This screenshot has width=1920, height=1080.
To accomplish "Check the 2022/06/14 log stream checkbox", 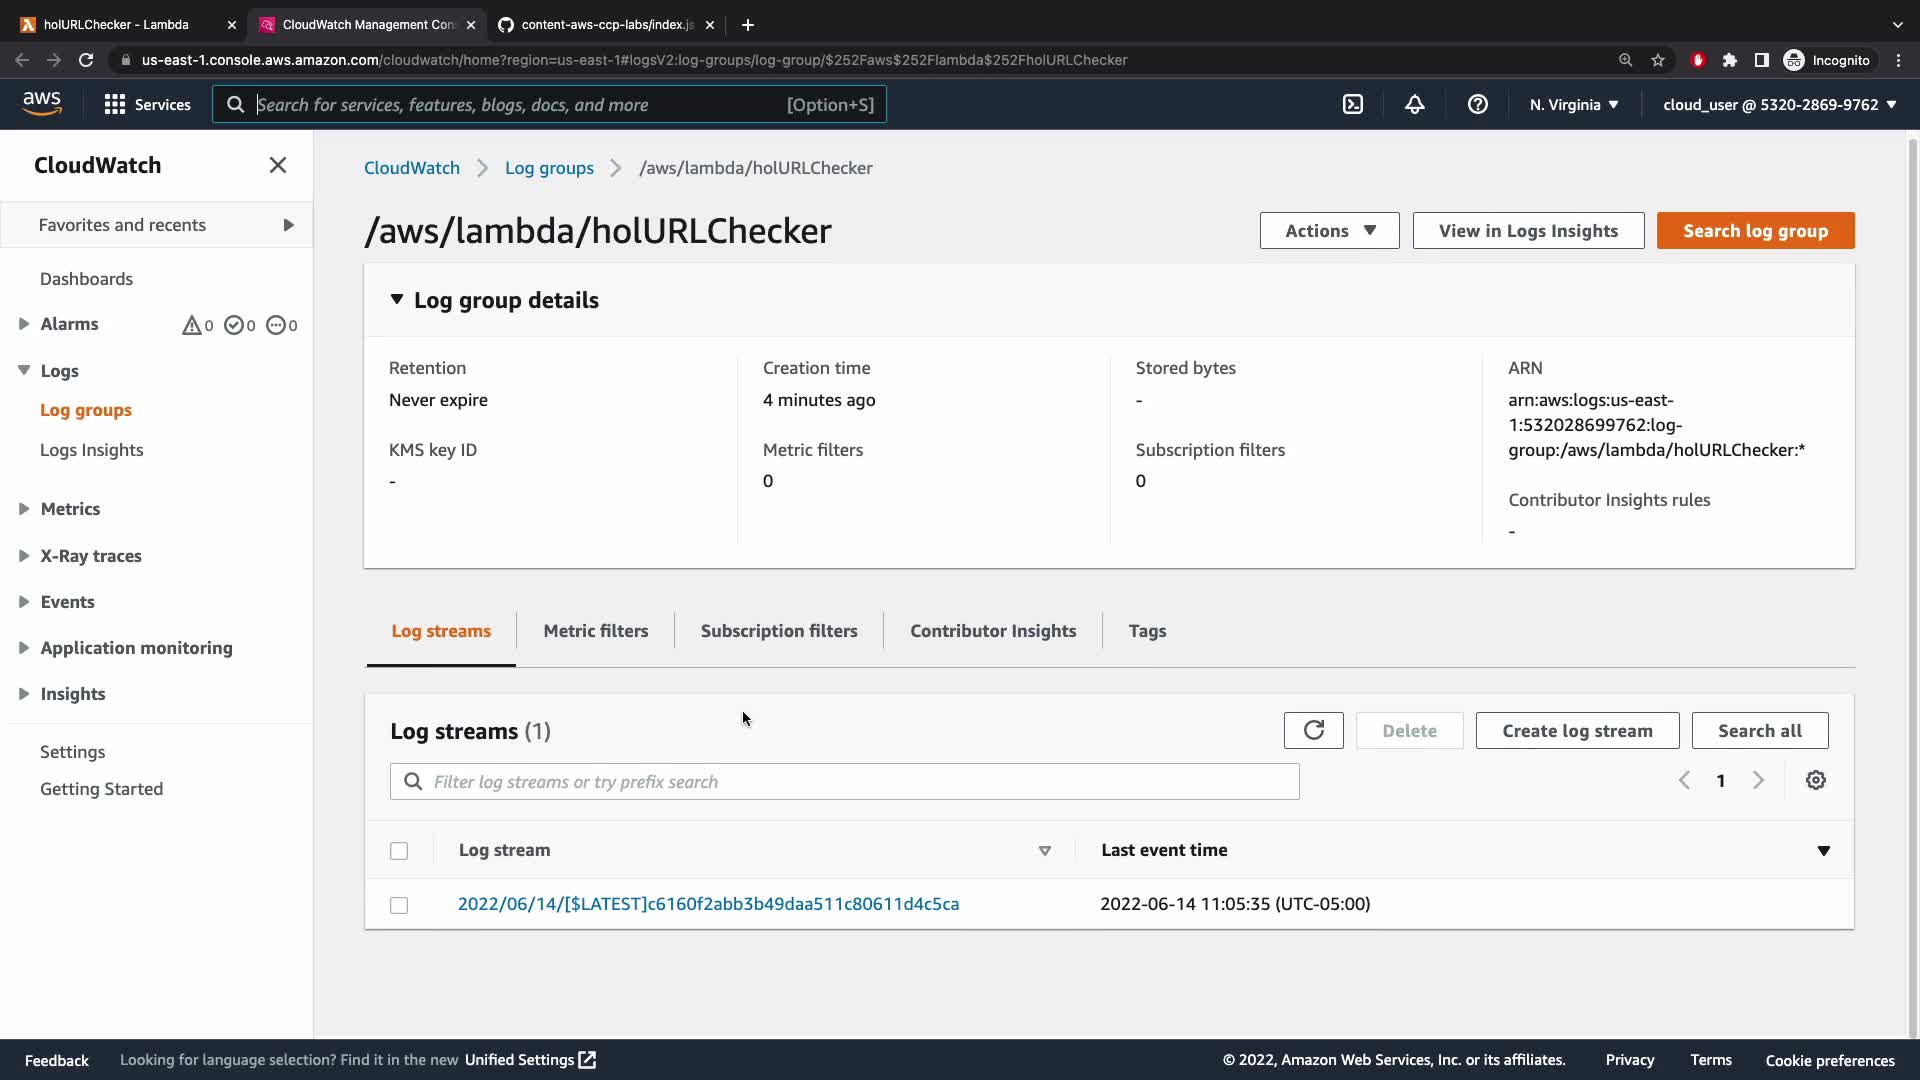I will pyautogui.click(x=399, y=905).
